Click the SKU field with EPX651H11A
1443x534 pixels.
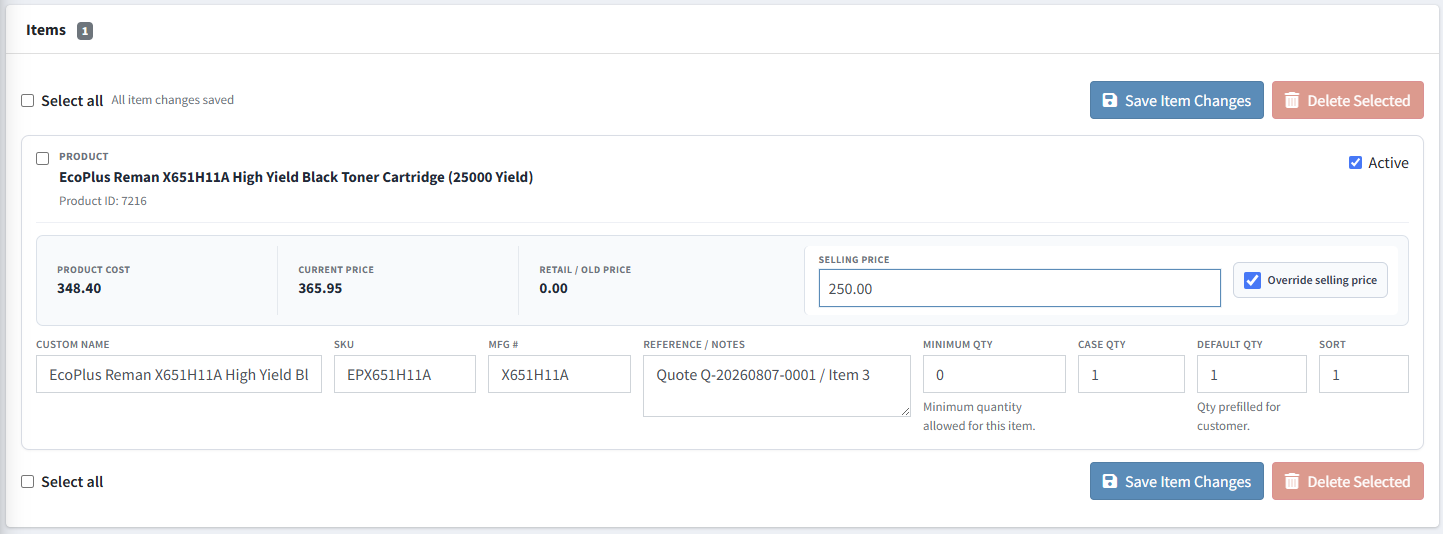click(x=405, y=374)
